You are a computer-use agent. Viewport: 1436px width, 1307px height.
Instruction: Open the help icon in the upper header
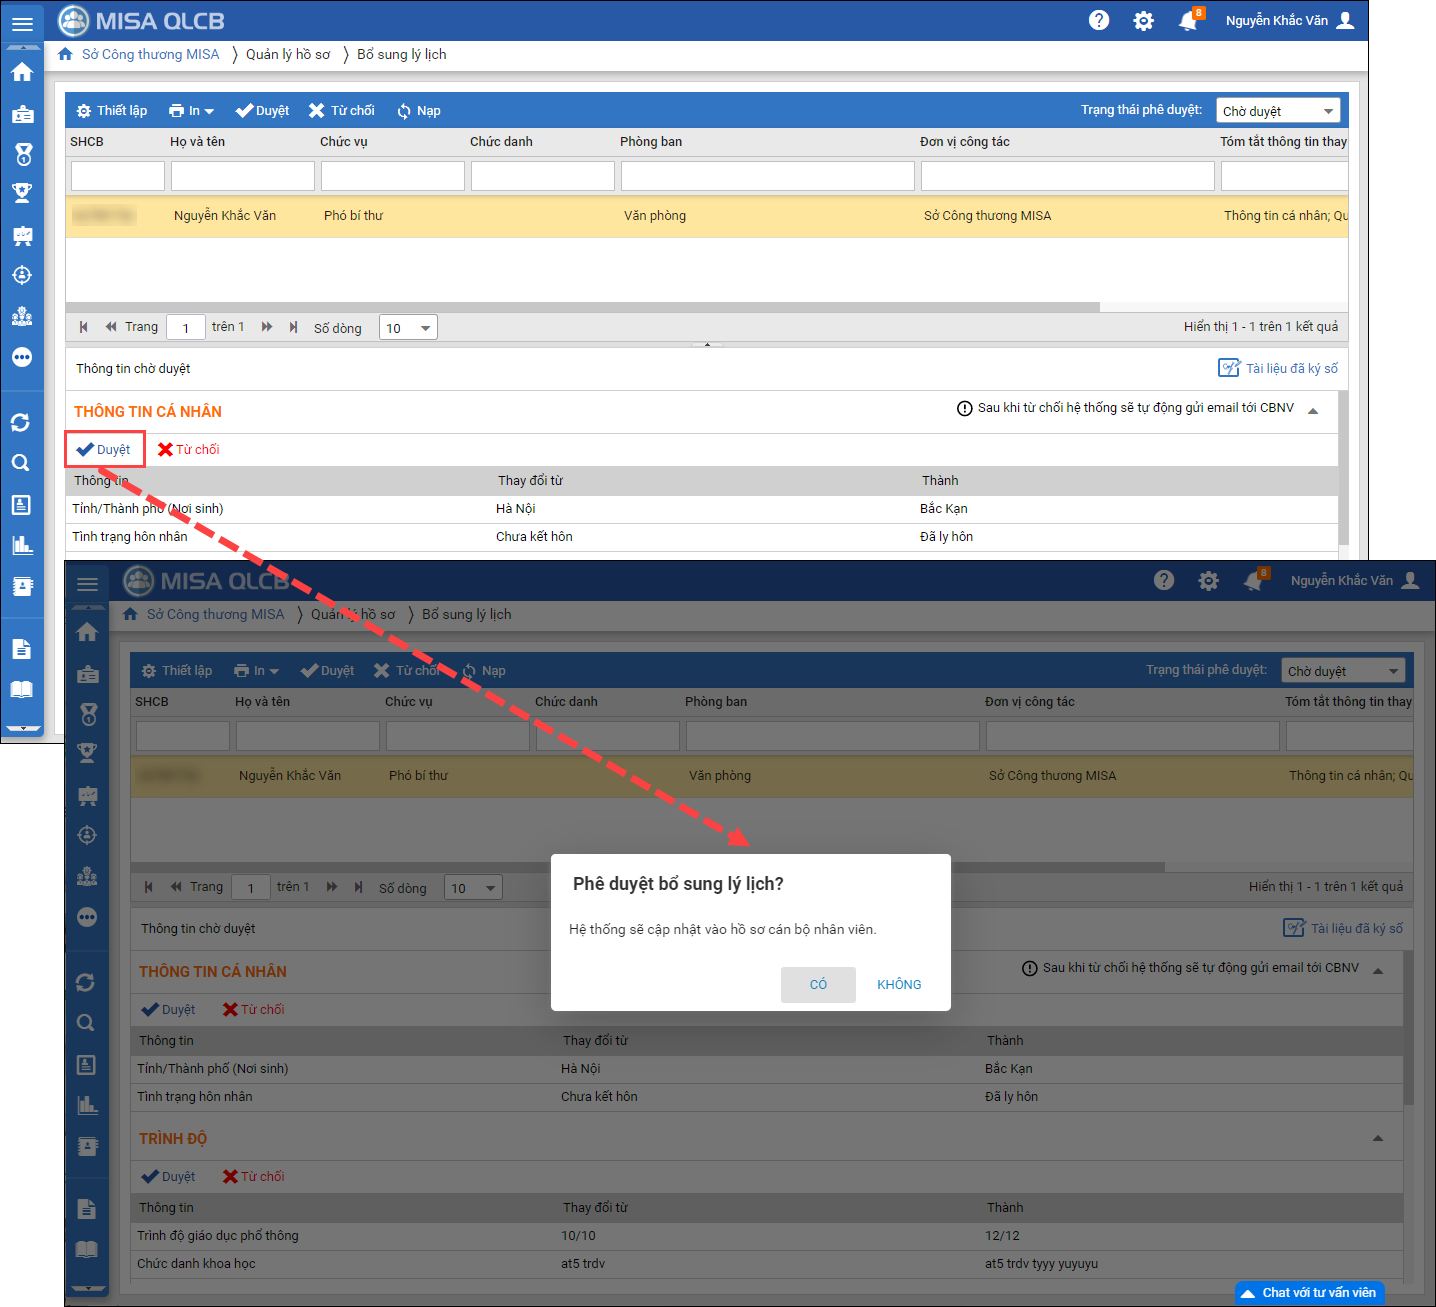point(1099,20)
